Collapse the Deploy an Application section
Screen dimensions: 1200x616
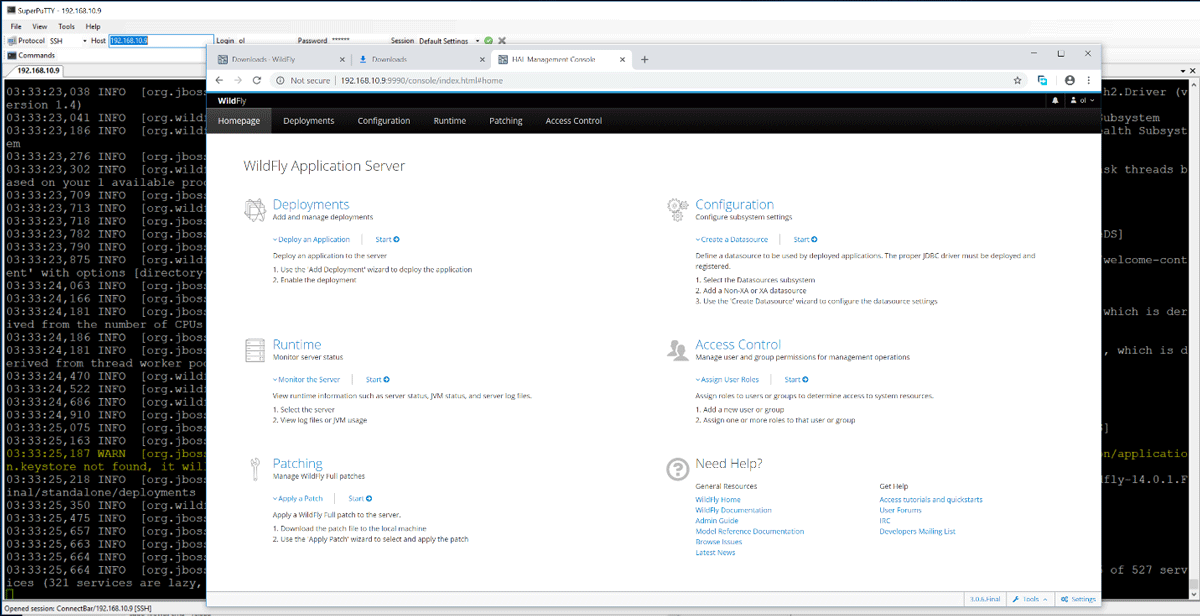tap(312, 240)
